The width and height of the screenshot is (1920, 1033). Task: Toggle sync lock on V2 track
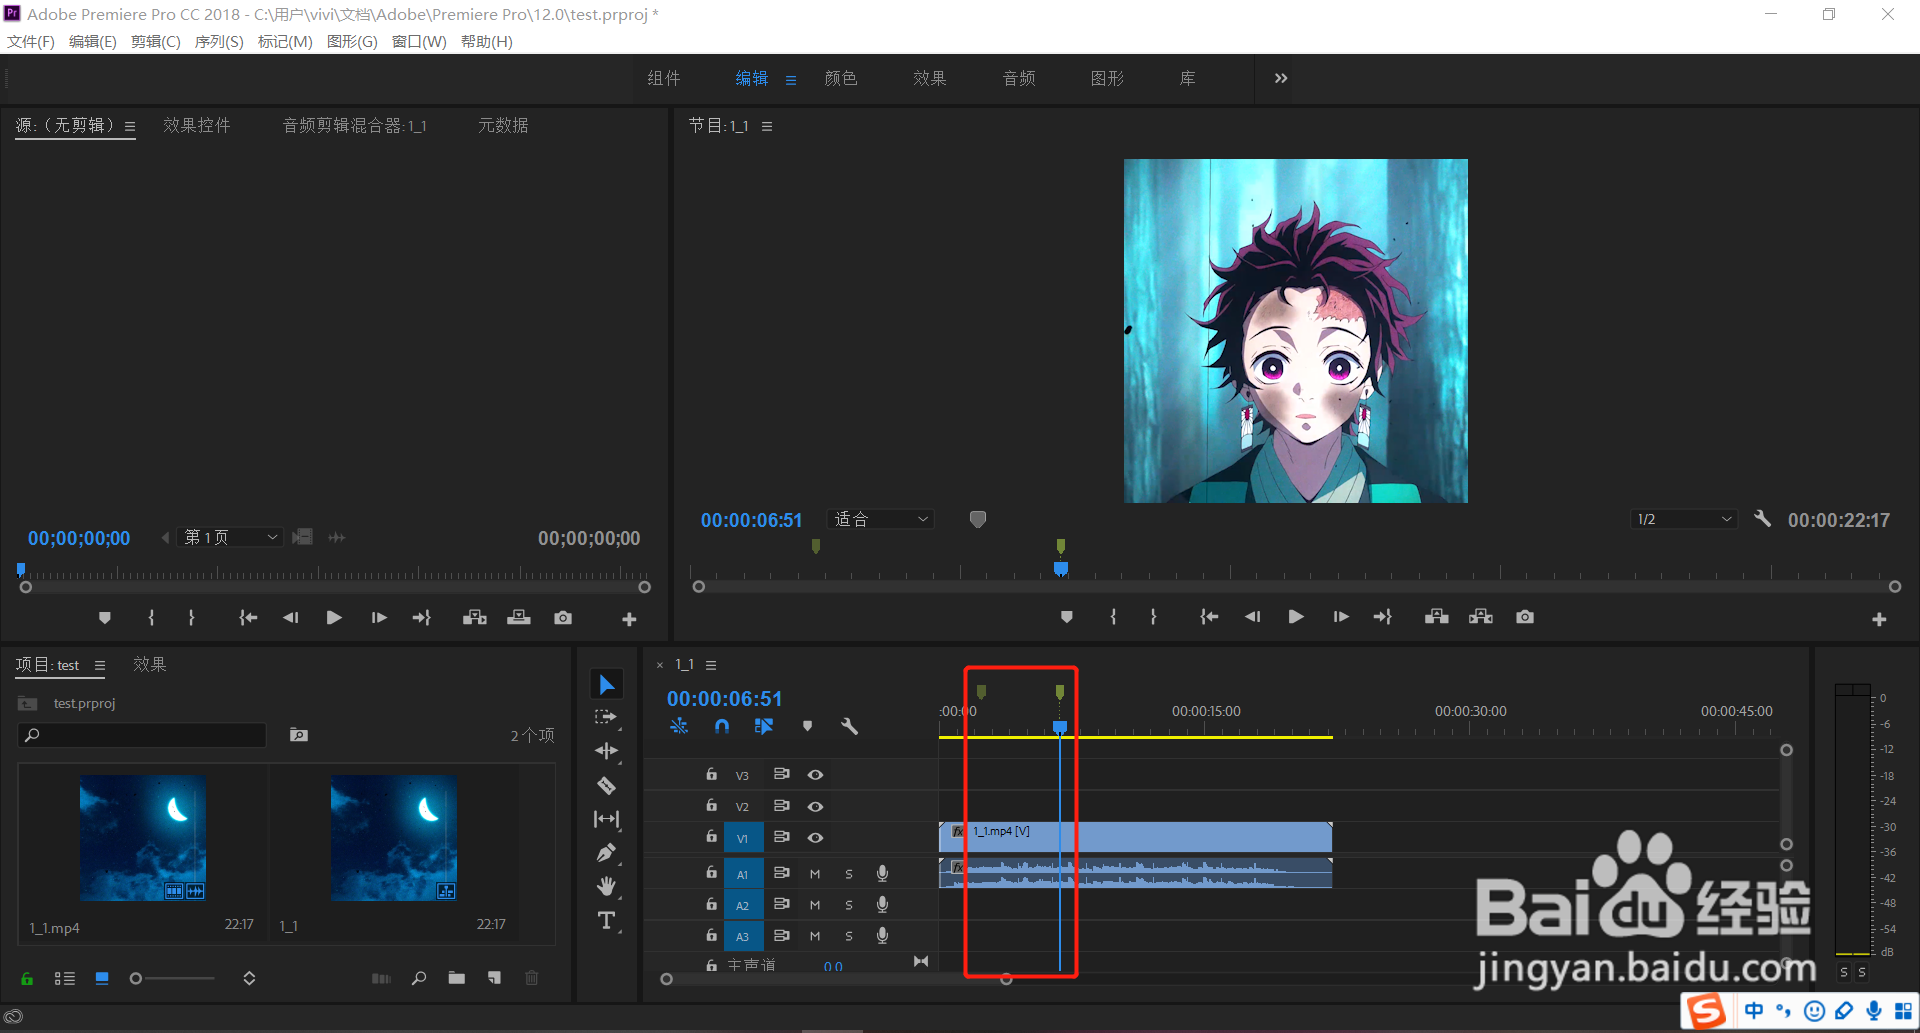click(782, 806)
